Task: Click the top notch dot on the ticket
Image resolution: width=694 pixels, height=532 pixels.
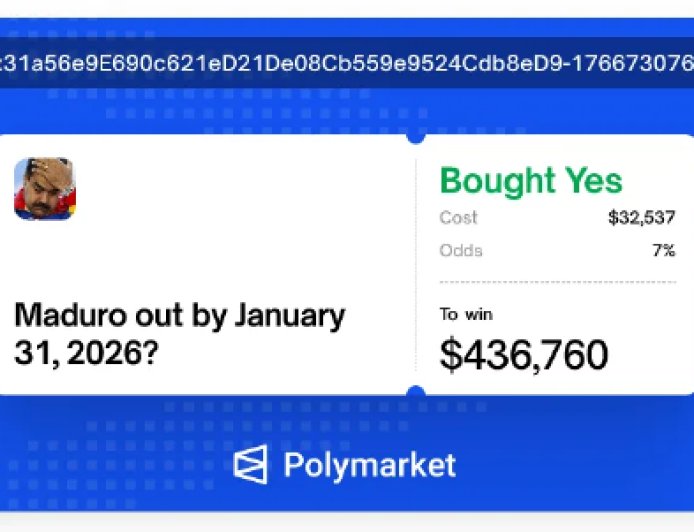Action: 416,136
